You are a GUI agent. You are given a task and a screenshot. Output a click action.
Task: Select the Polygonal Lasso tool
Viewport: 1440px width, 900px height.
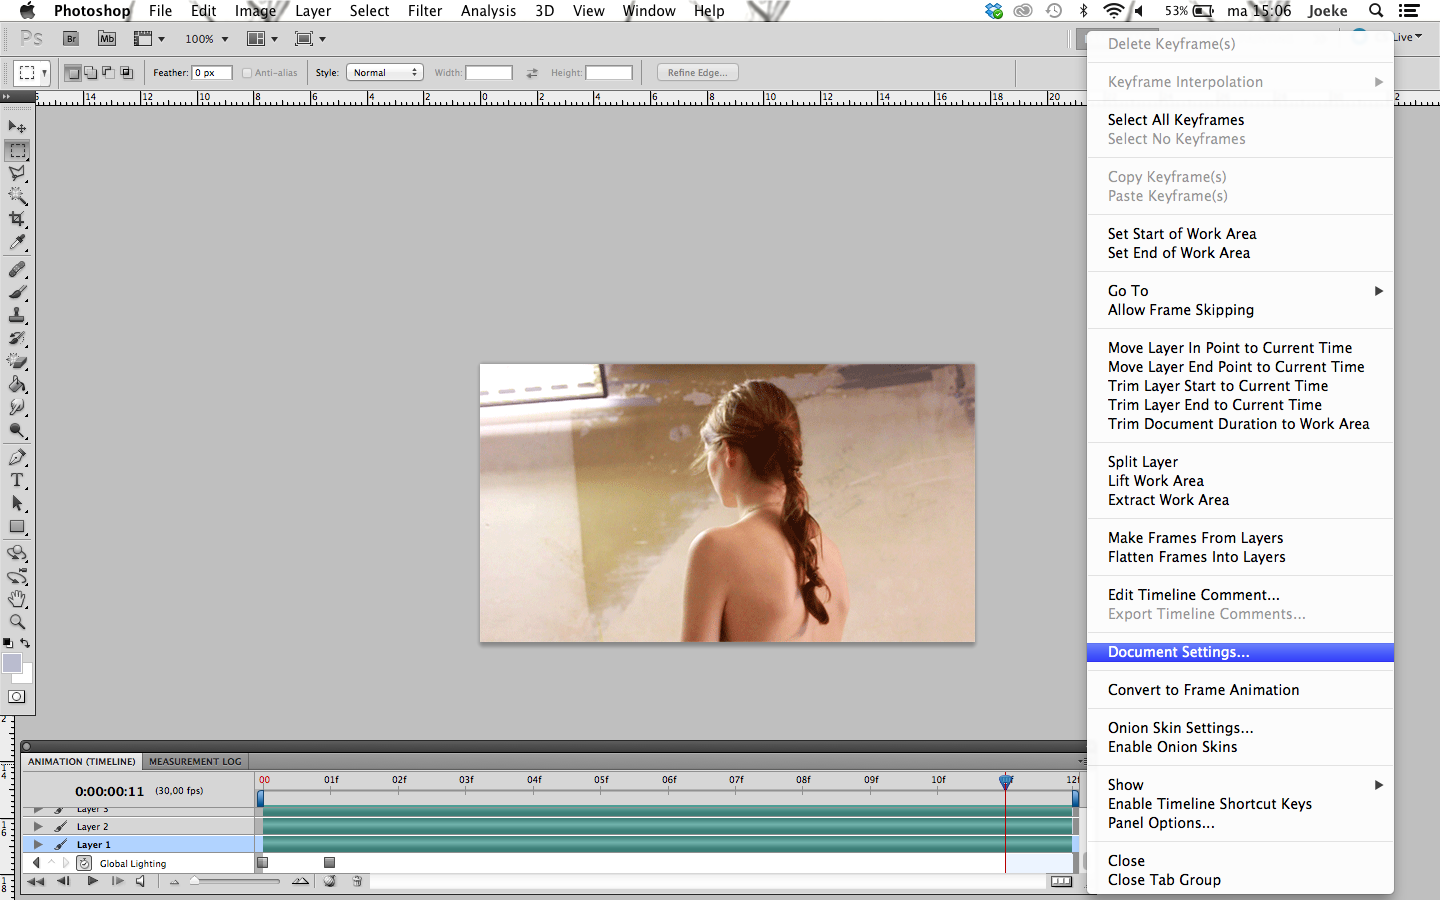tap(17, 174)
